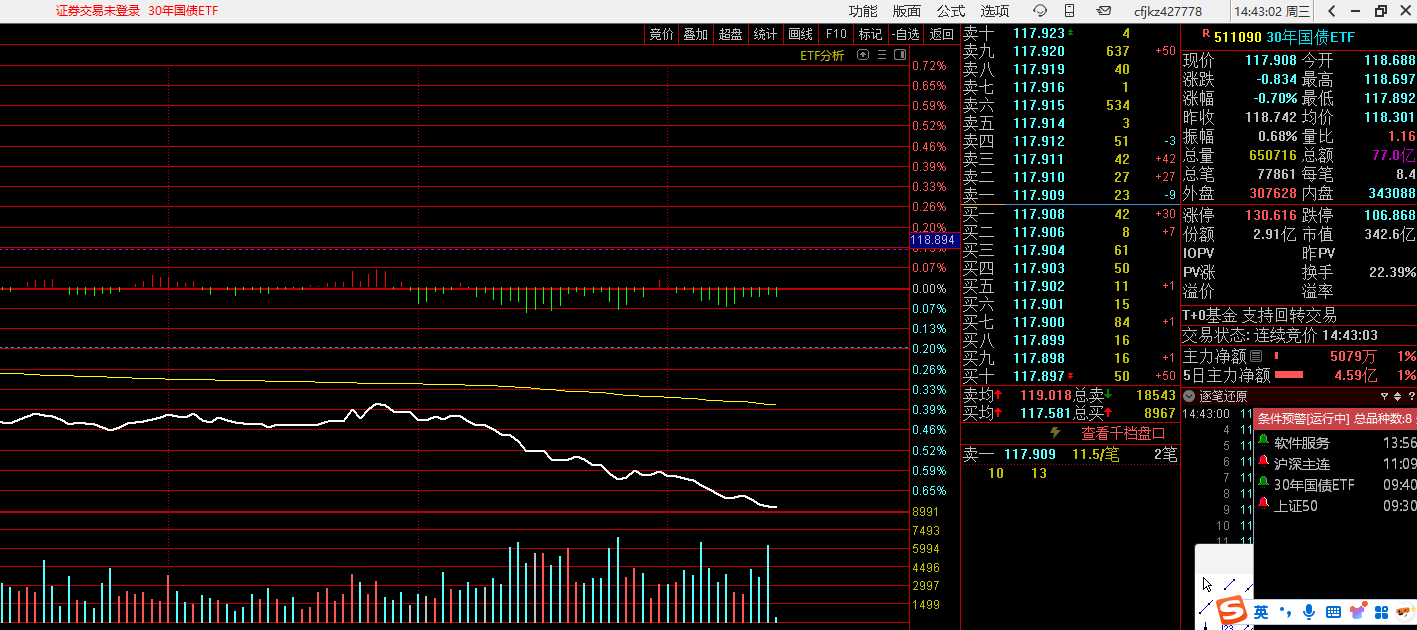Select the 卖九 117.920 order row
This screenshot has width=1417, height=630.
1070,51
